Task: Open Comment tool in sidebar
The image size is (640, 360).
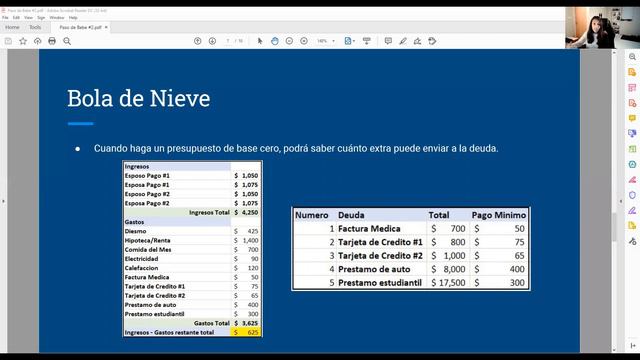Action: click(632, 118)
